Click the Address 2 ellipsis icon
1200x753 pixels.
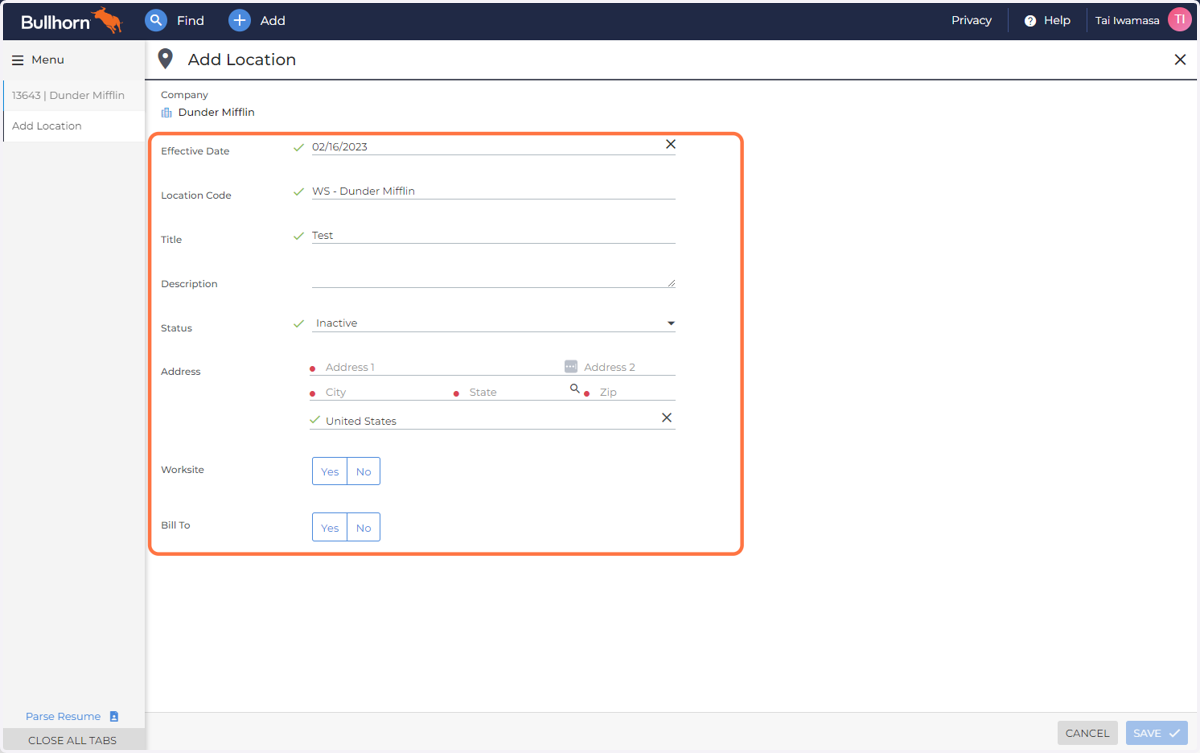[571, 366]
